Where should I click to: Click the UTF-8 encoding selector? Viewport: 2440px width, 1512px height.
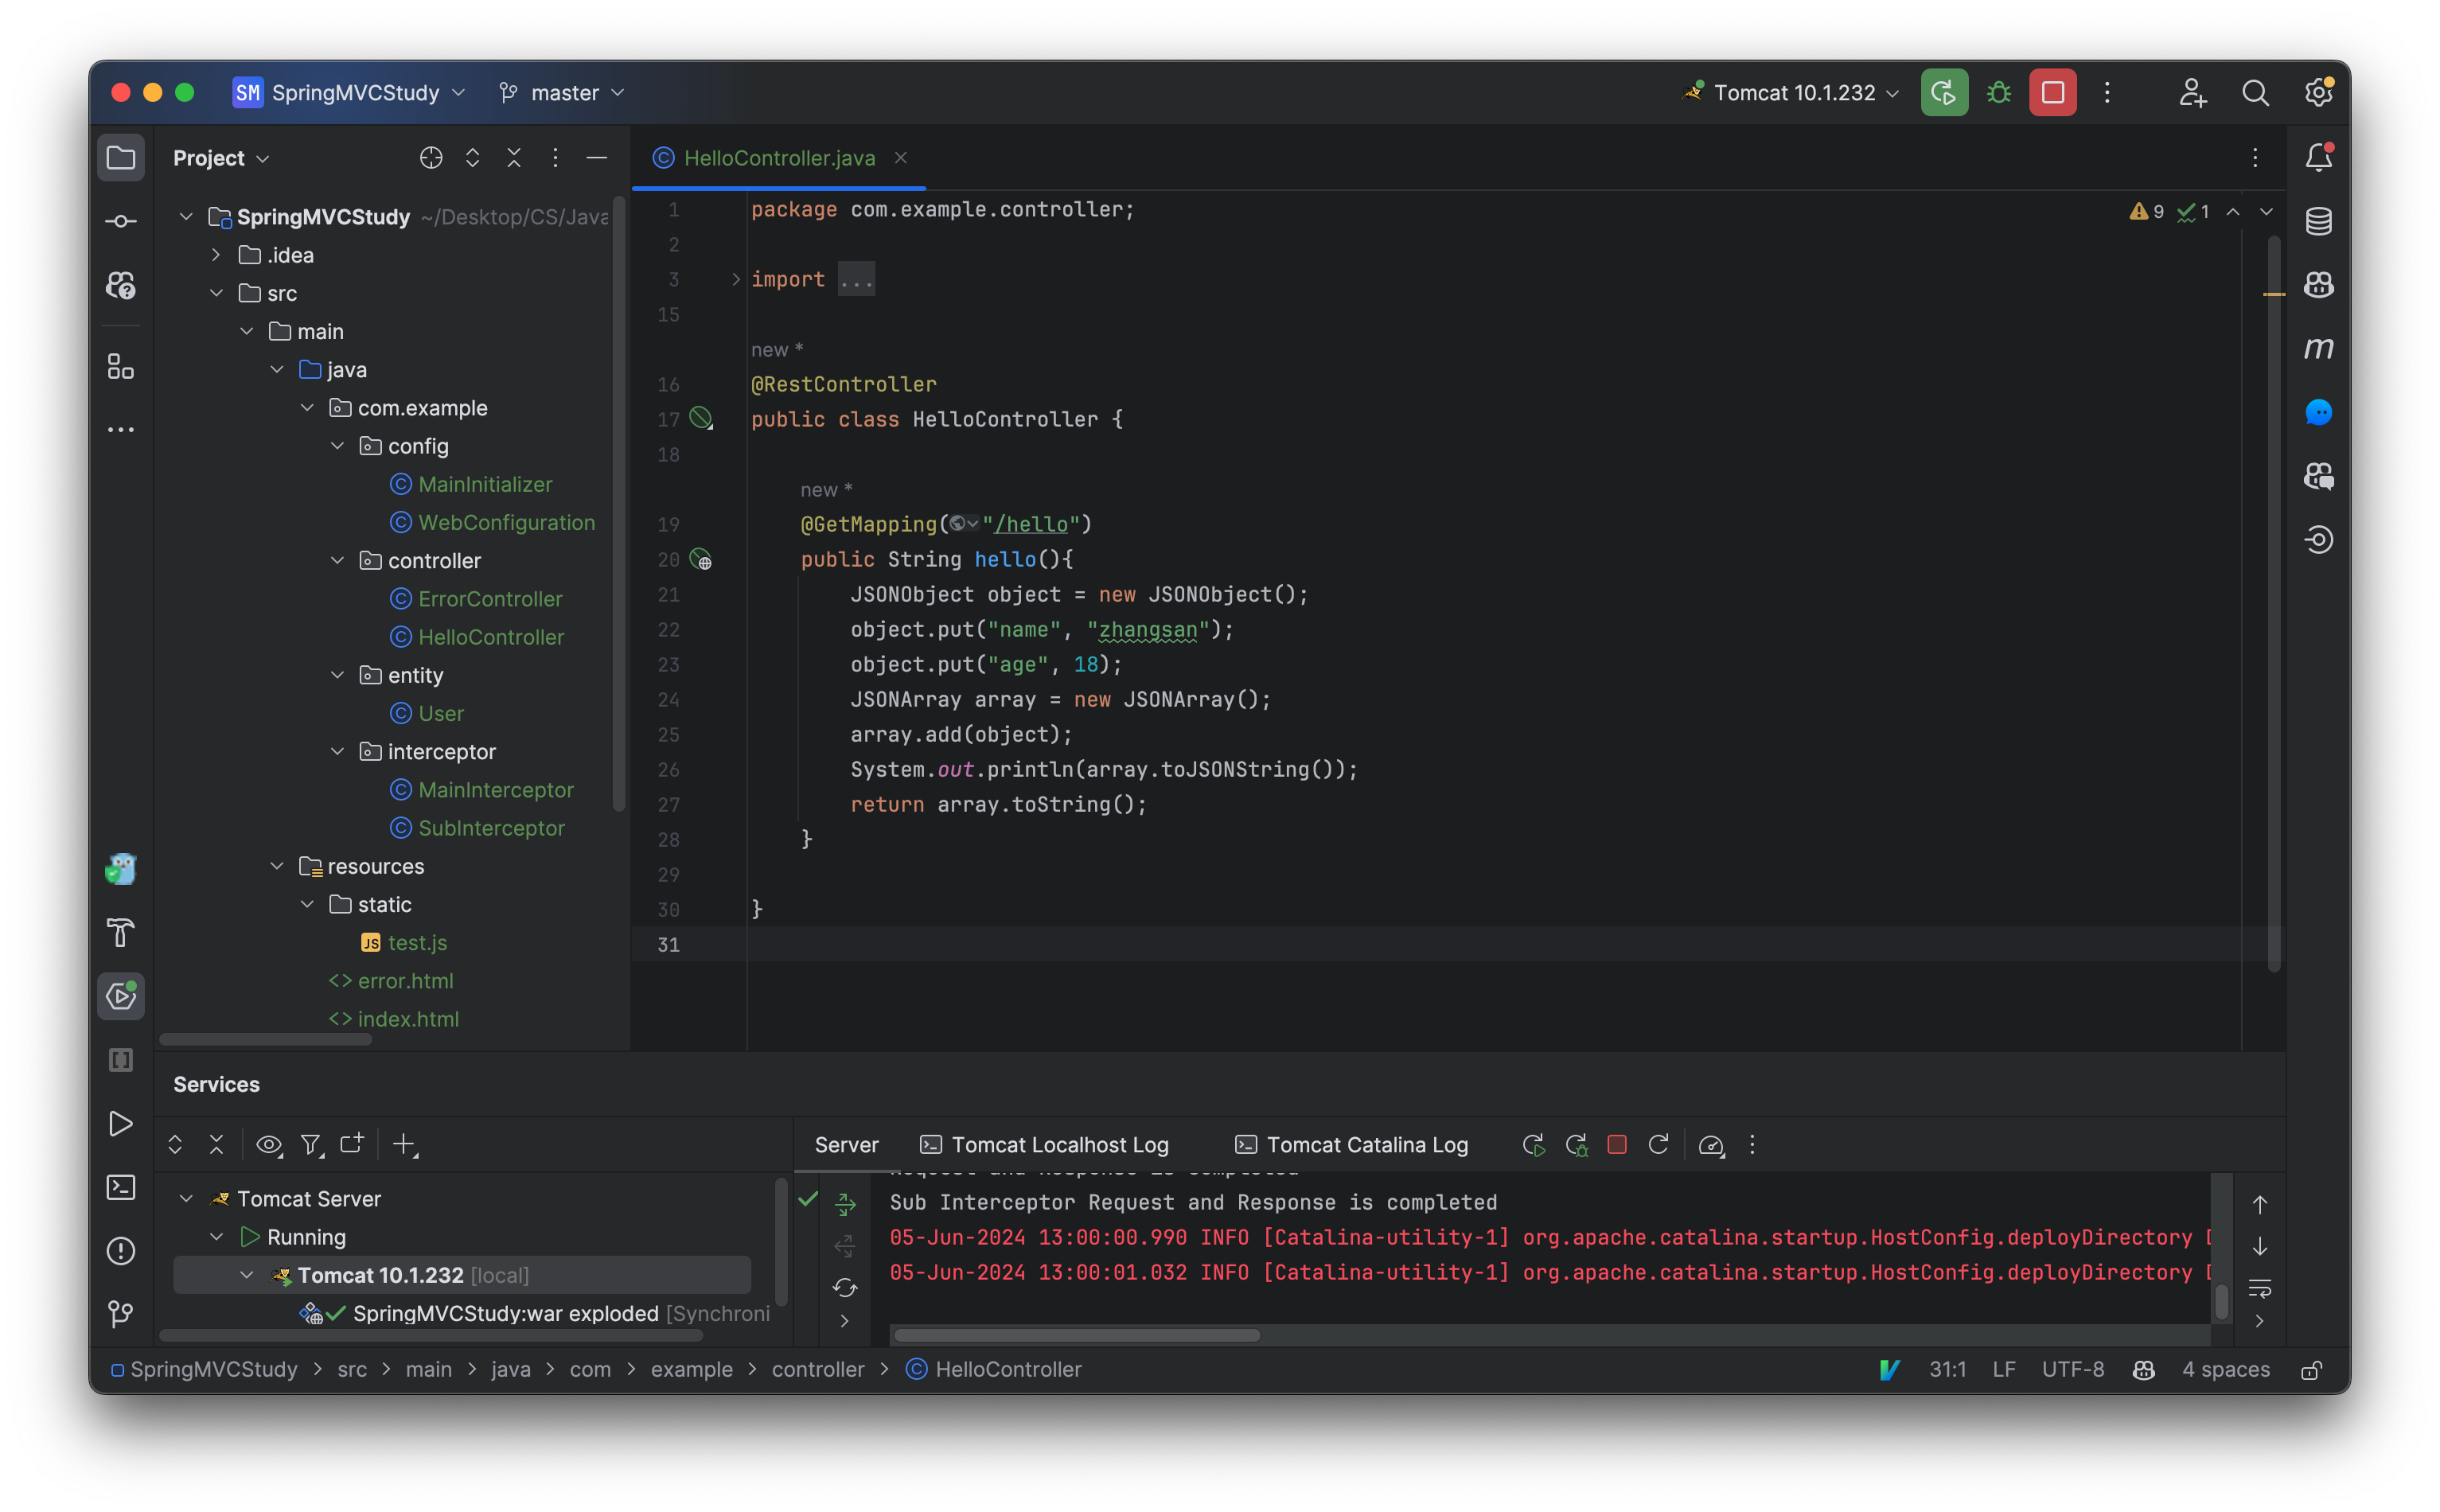tap(2072, 1369)
